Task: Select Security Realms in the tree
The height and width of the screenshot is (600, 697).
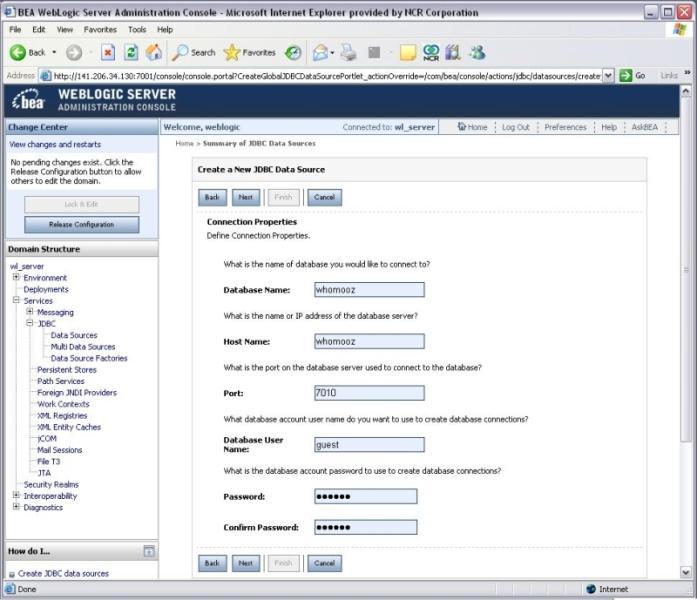Action: pos(51,484)
